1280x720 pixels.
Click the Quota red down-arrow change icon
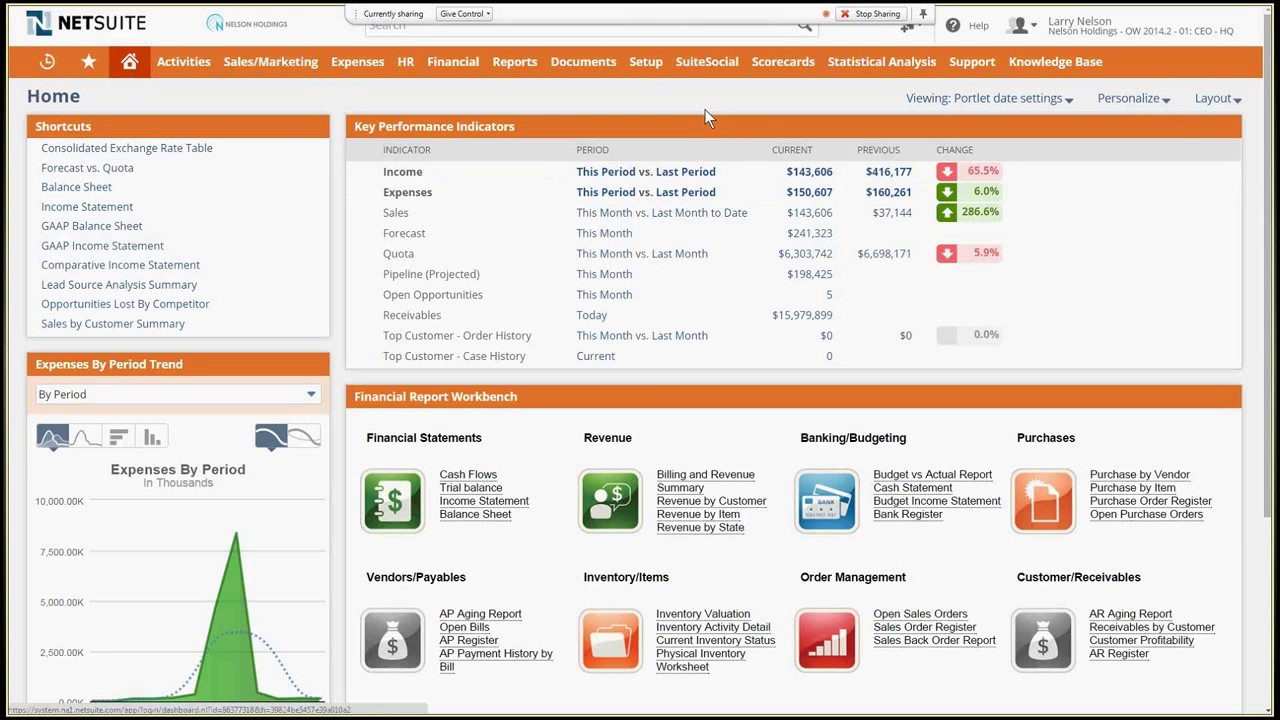(x=946, y=253)
